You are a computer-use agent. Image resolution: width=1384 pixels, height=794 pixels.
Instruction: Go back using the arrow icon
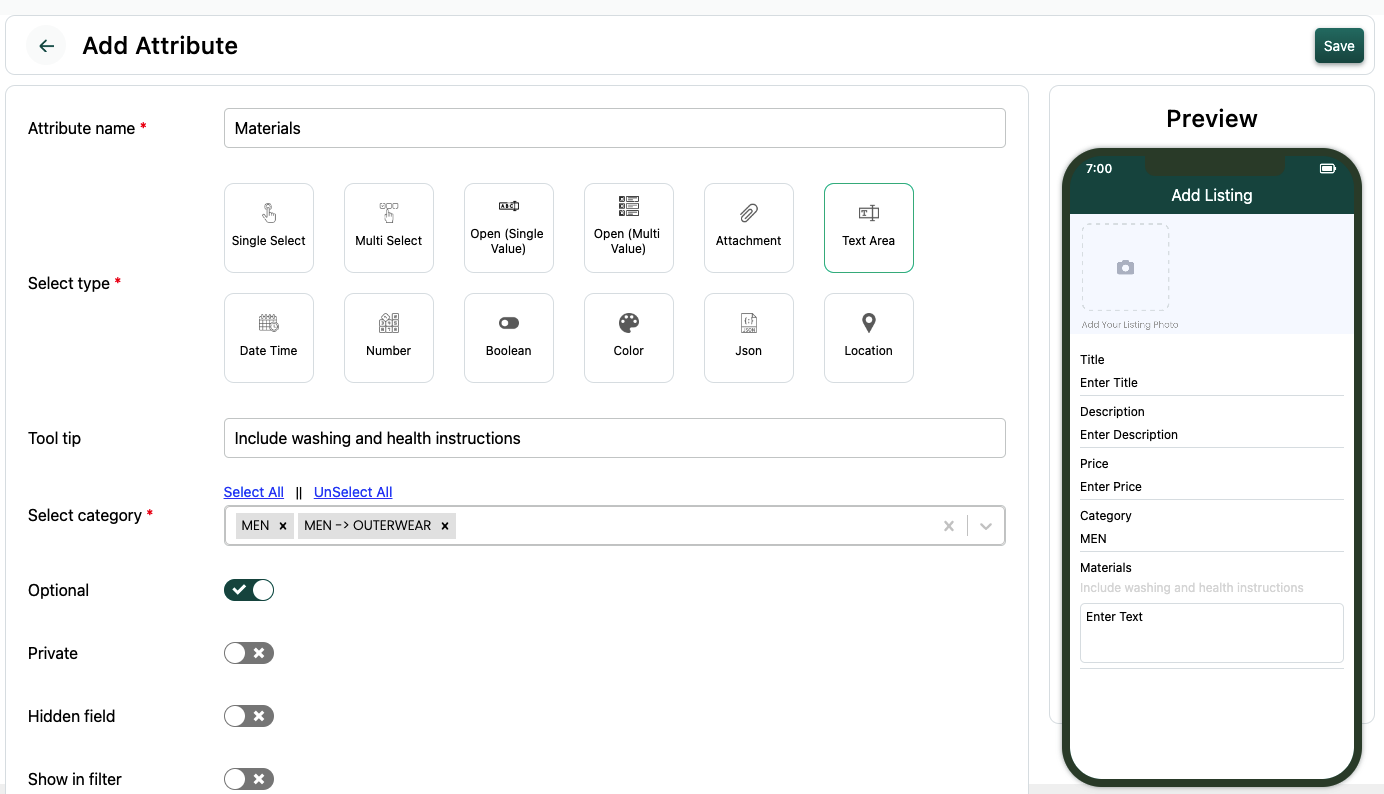[x=46, y=46]
